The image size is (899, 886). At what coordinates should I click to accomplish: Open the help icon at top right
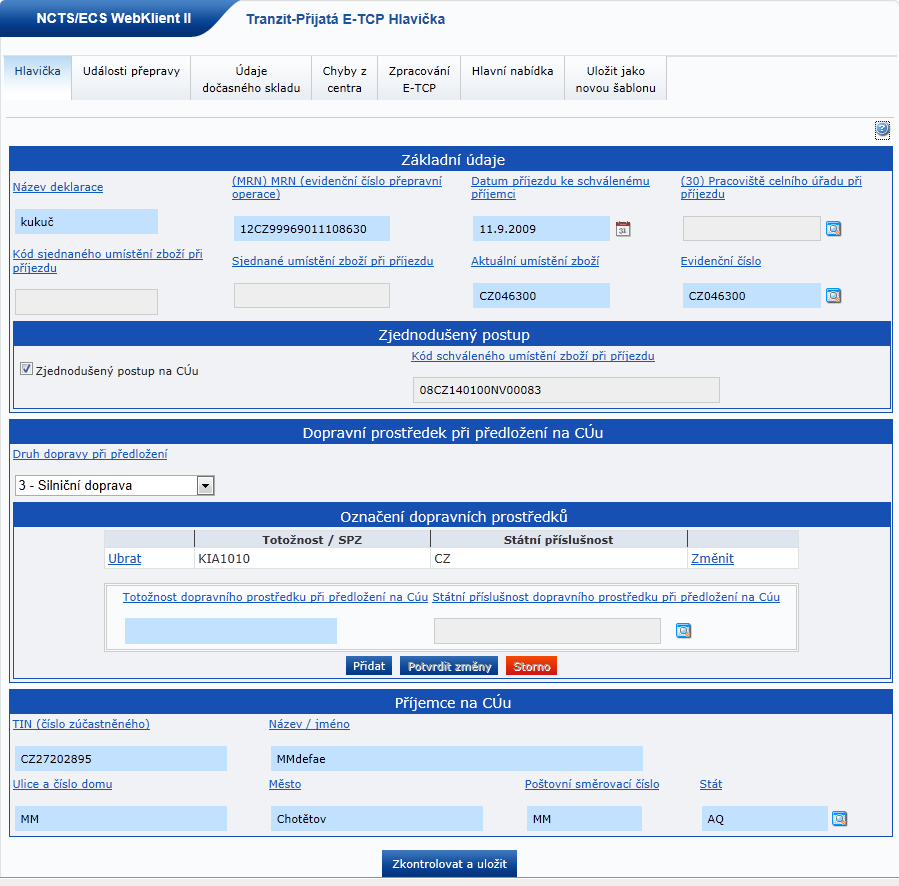(x=882, y=129)
